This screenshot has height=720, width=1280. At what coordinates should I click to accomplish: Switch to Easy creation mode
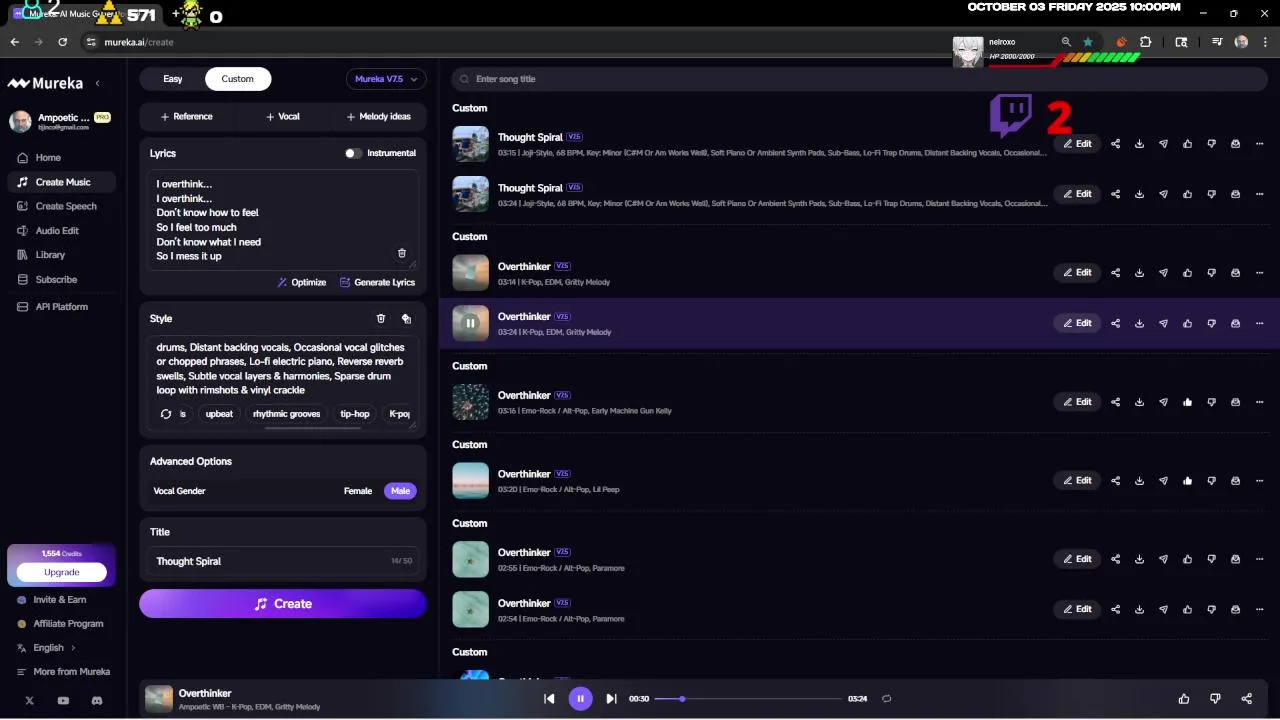(173, 79)
